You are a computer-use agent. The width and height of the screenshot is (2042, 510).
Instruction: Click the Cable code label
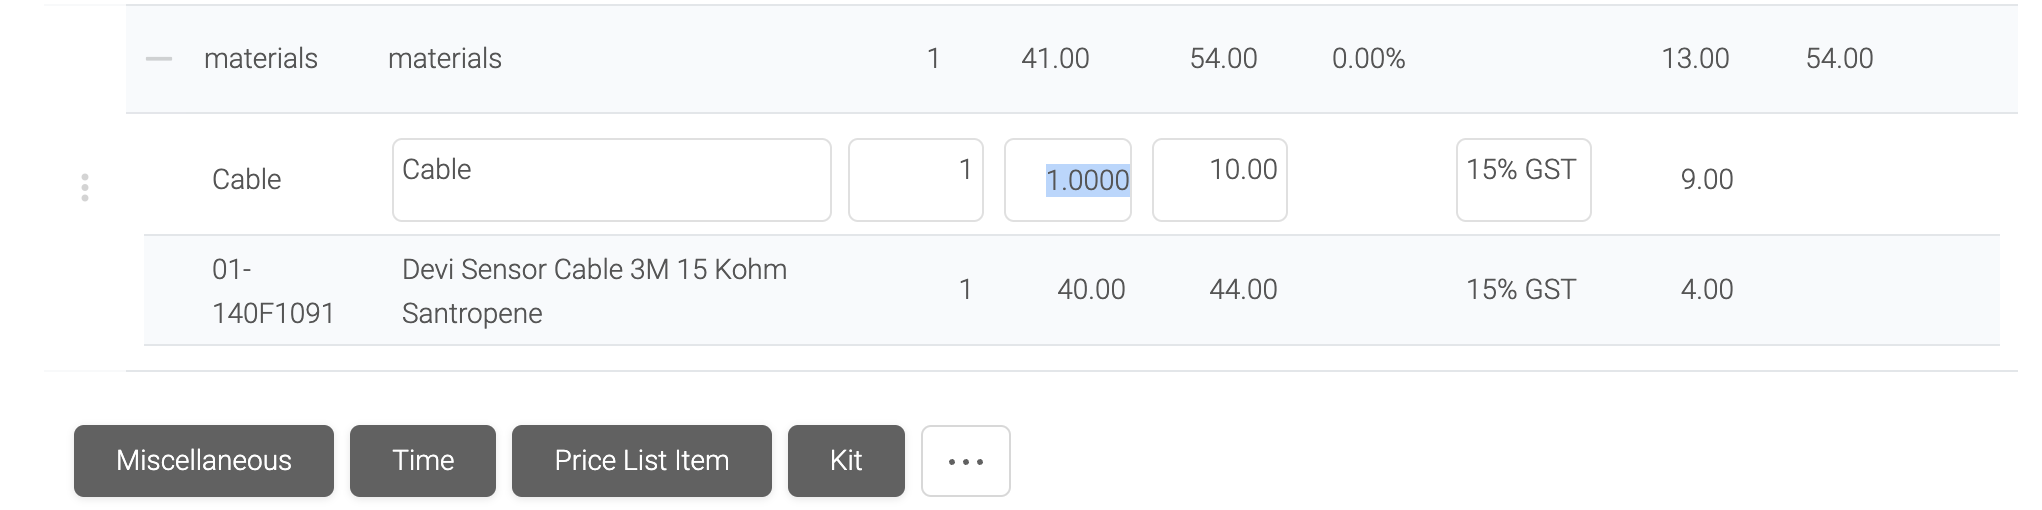coord(246,180)
